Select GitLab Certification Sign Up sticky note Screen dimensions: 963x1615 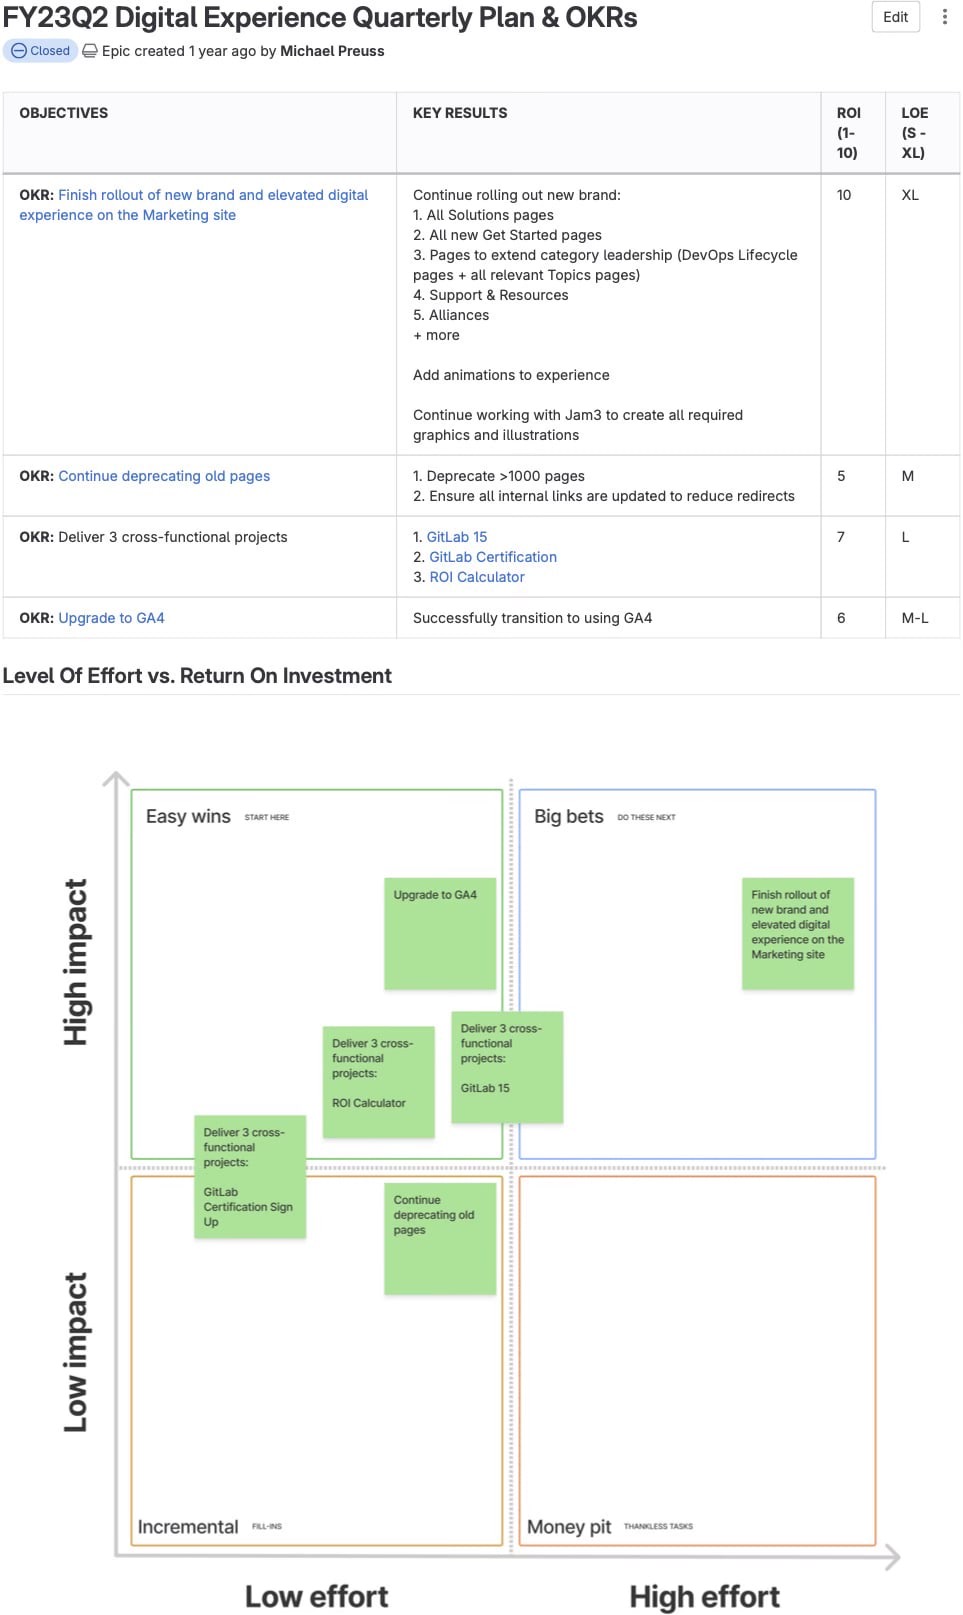coord(249,1177)
